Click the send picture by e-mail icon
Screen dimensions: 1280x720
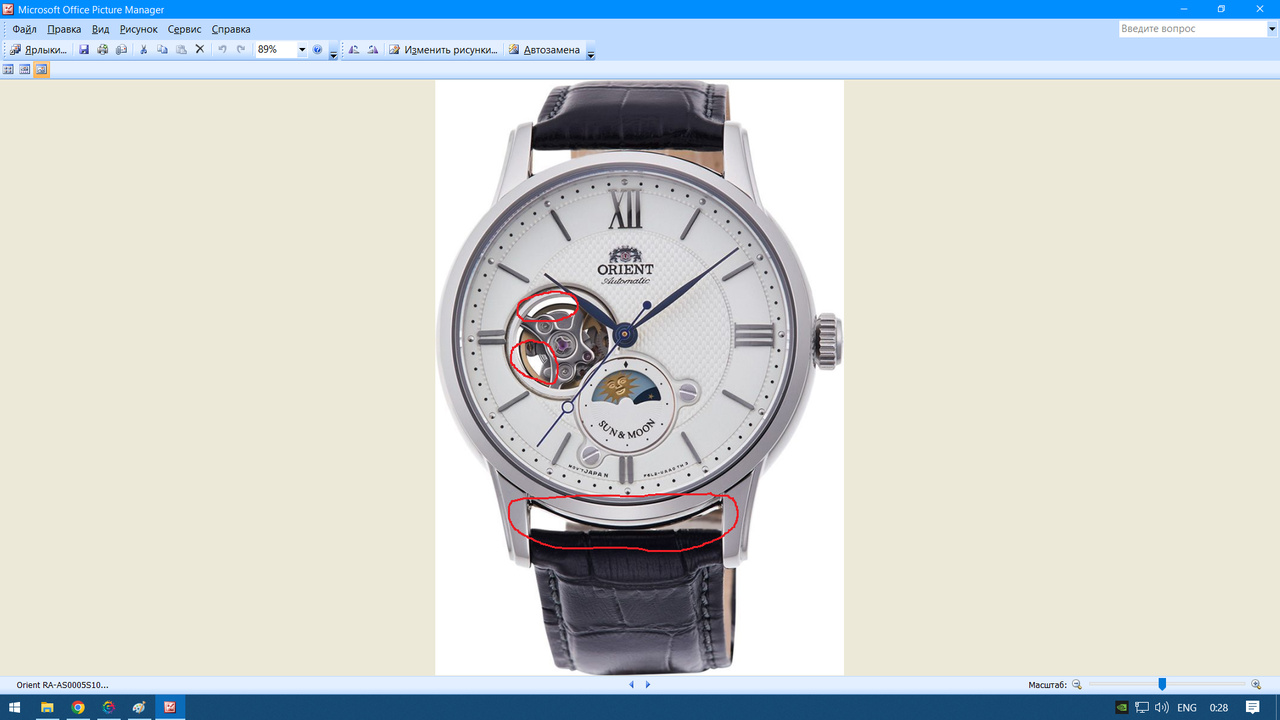[121, 49]
